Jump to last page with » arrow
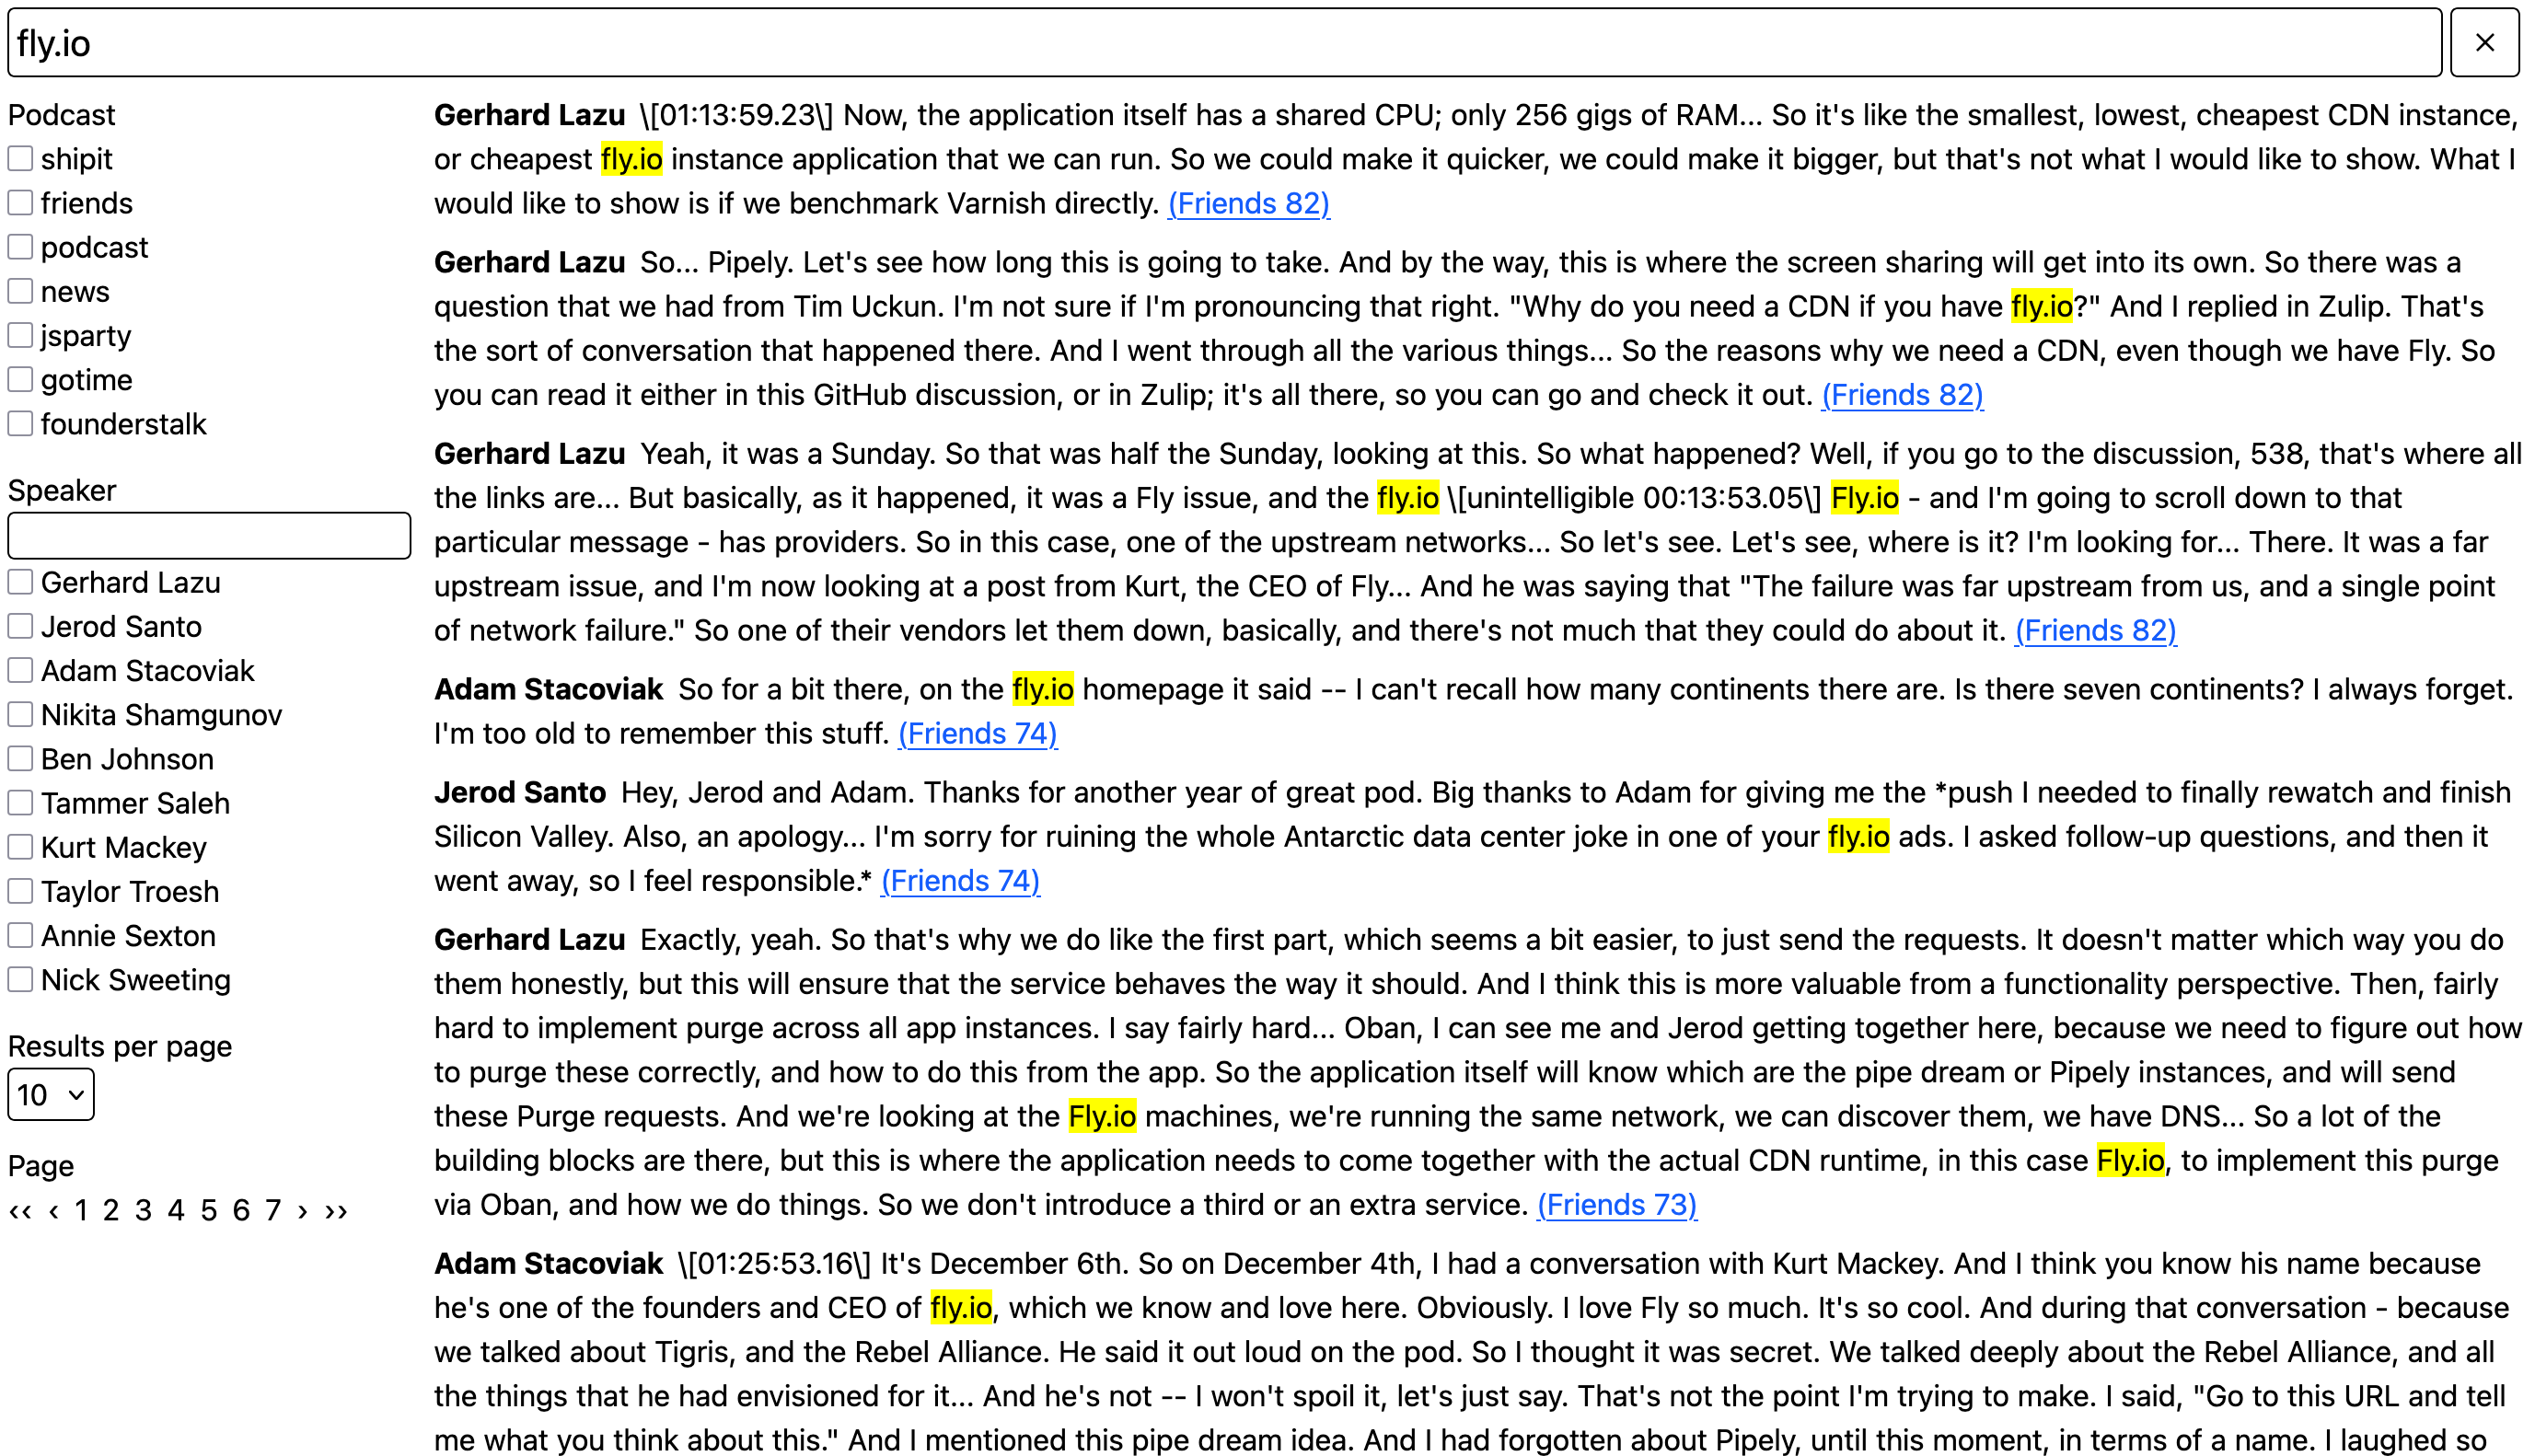The image size is (2535, 1456). [336, 1211]
